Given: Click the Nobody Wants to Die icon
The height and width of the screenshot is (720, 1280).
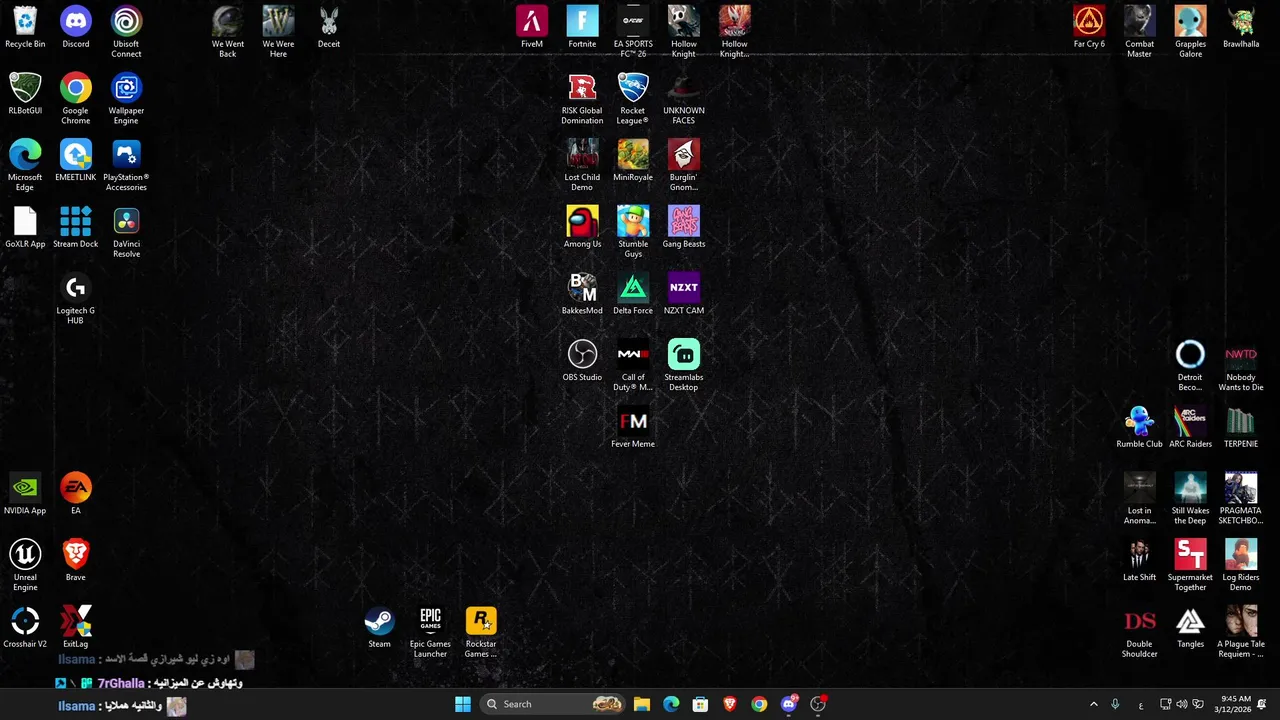Looking at the screenshot, I should 1241,366.
